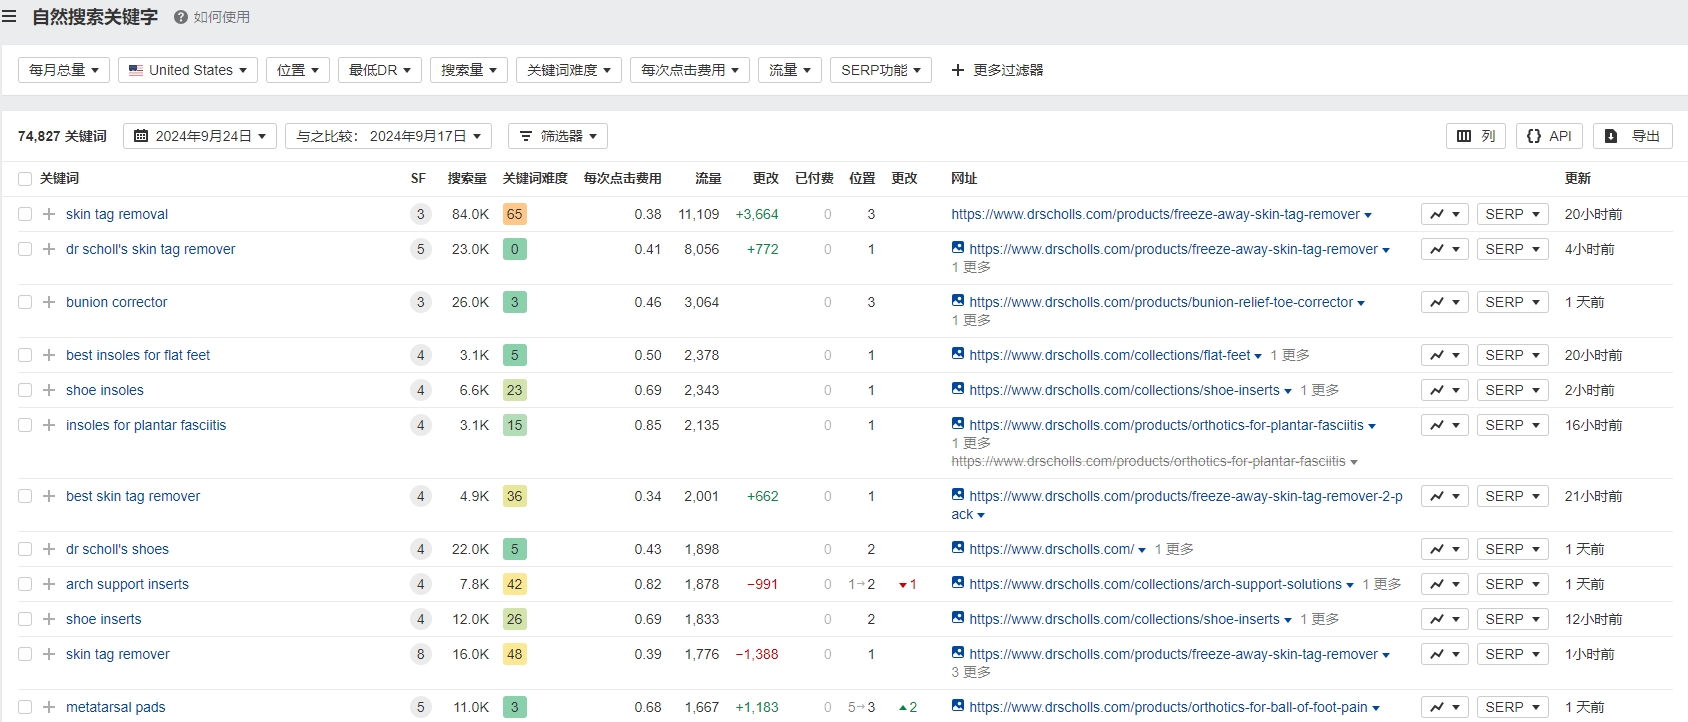Image resolution: width=1688 pixels, height=722 pixels.
Task: Open the United States country dropdown
Action: 188,70
